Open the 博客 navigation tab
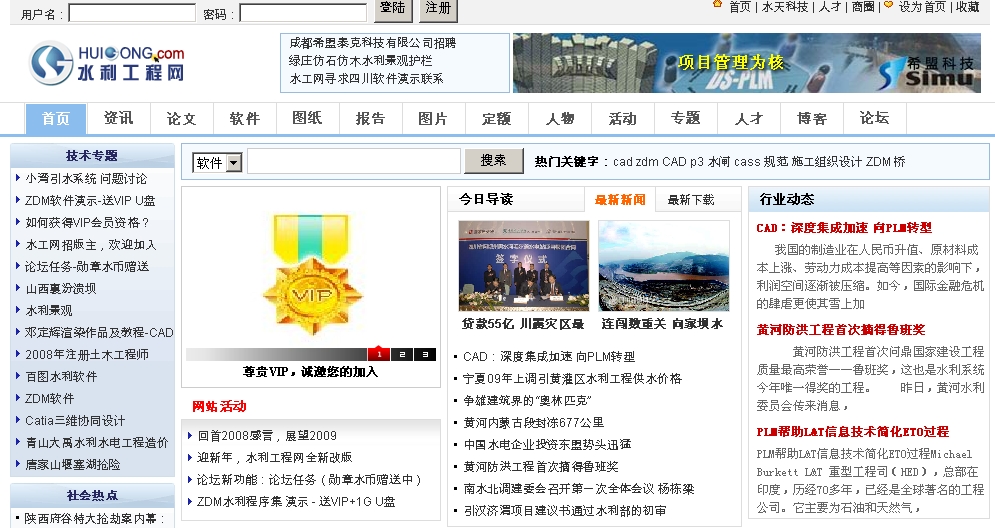 point(812,119)
